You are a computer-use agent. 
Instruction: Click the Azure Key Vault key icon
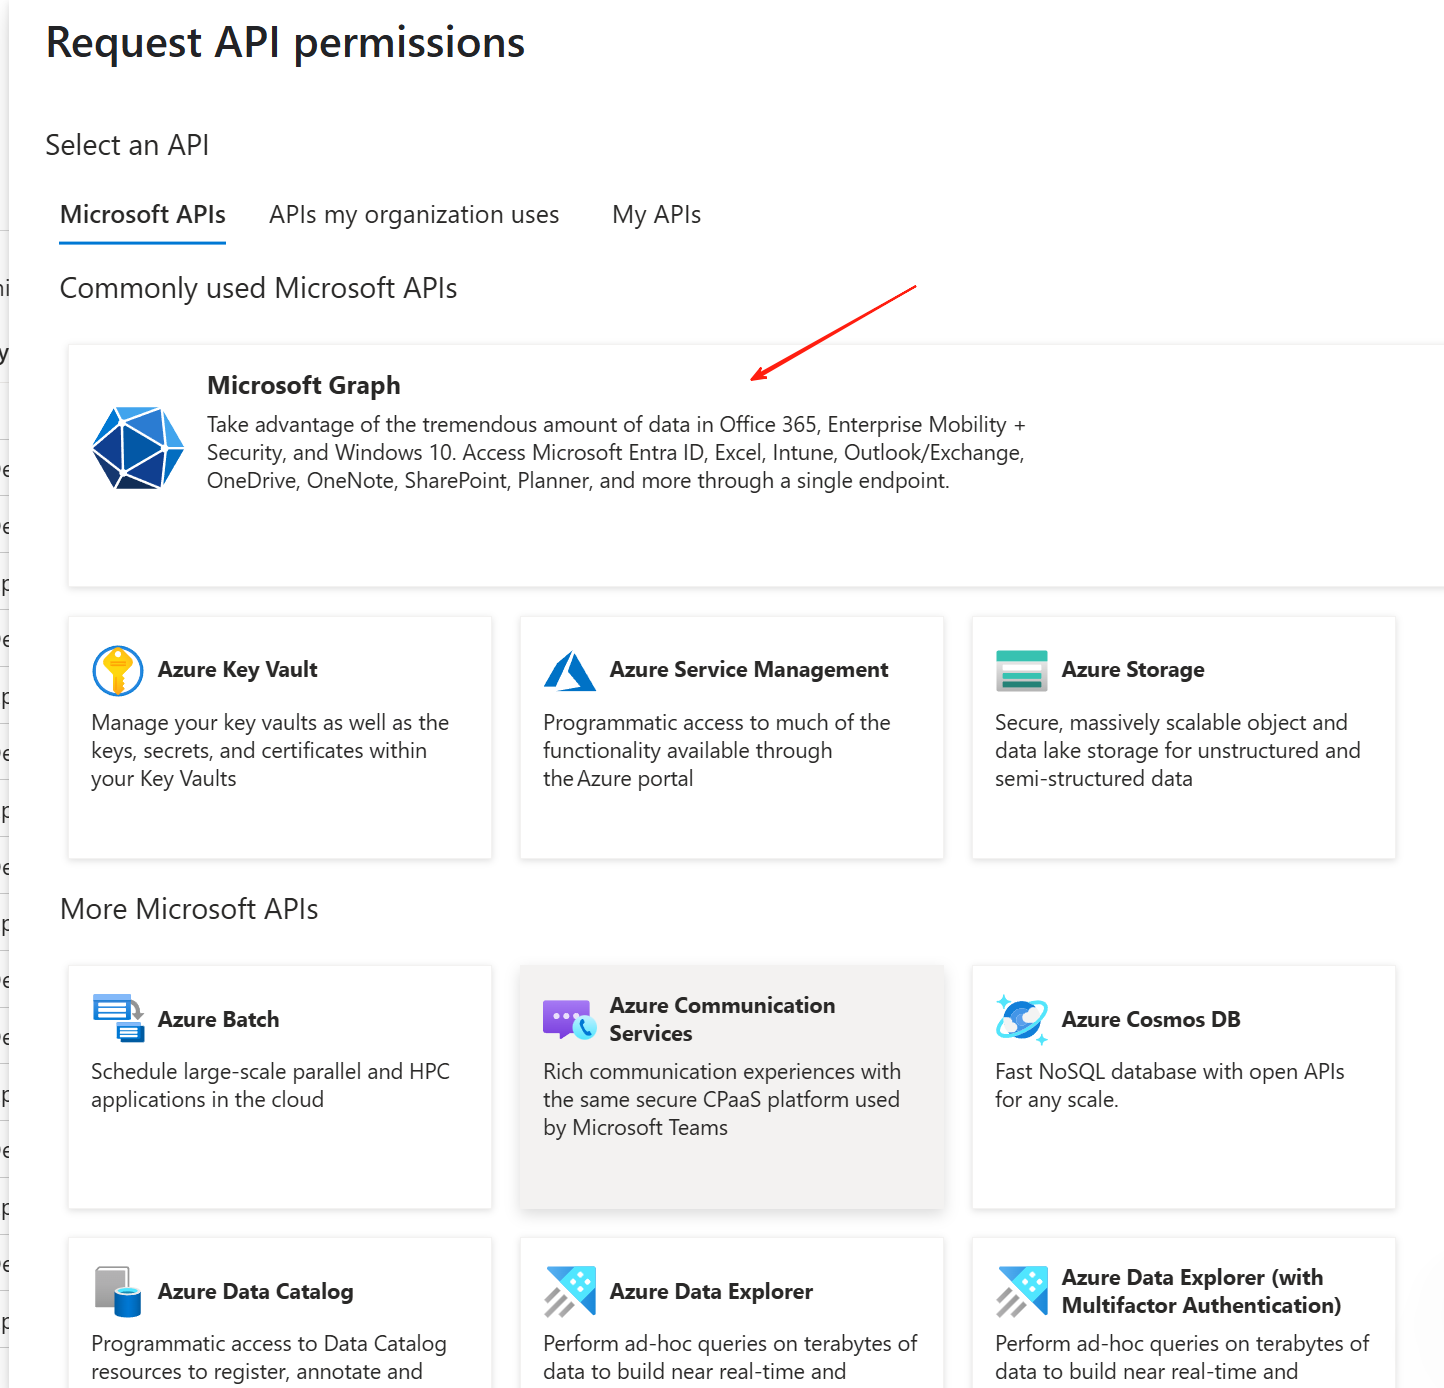[118, 670]
